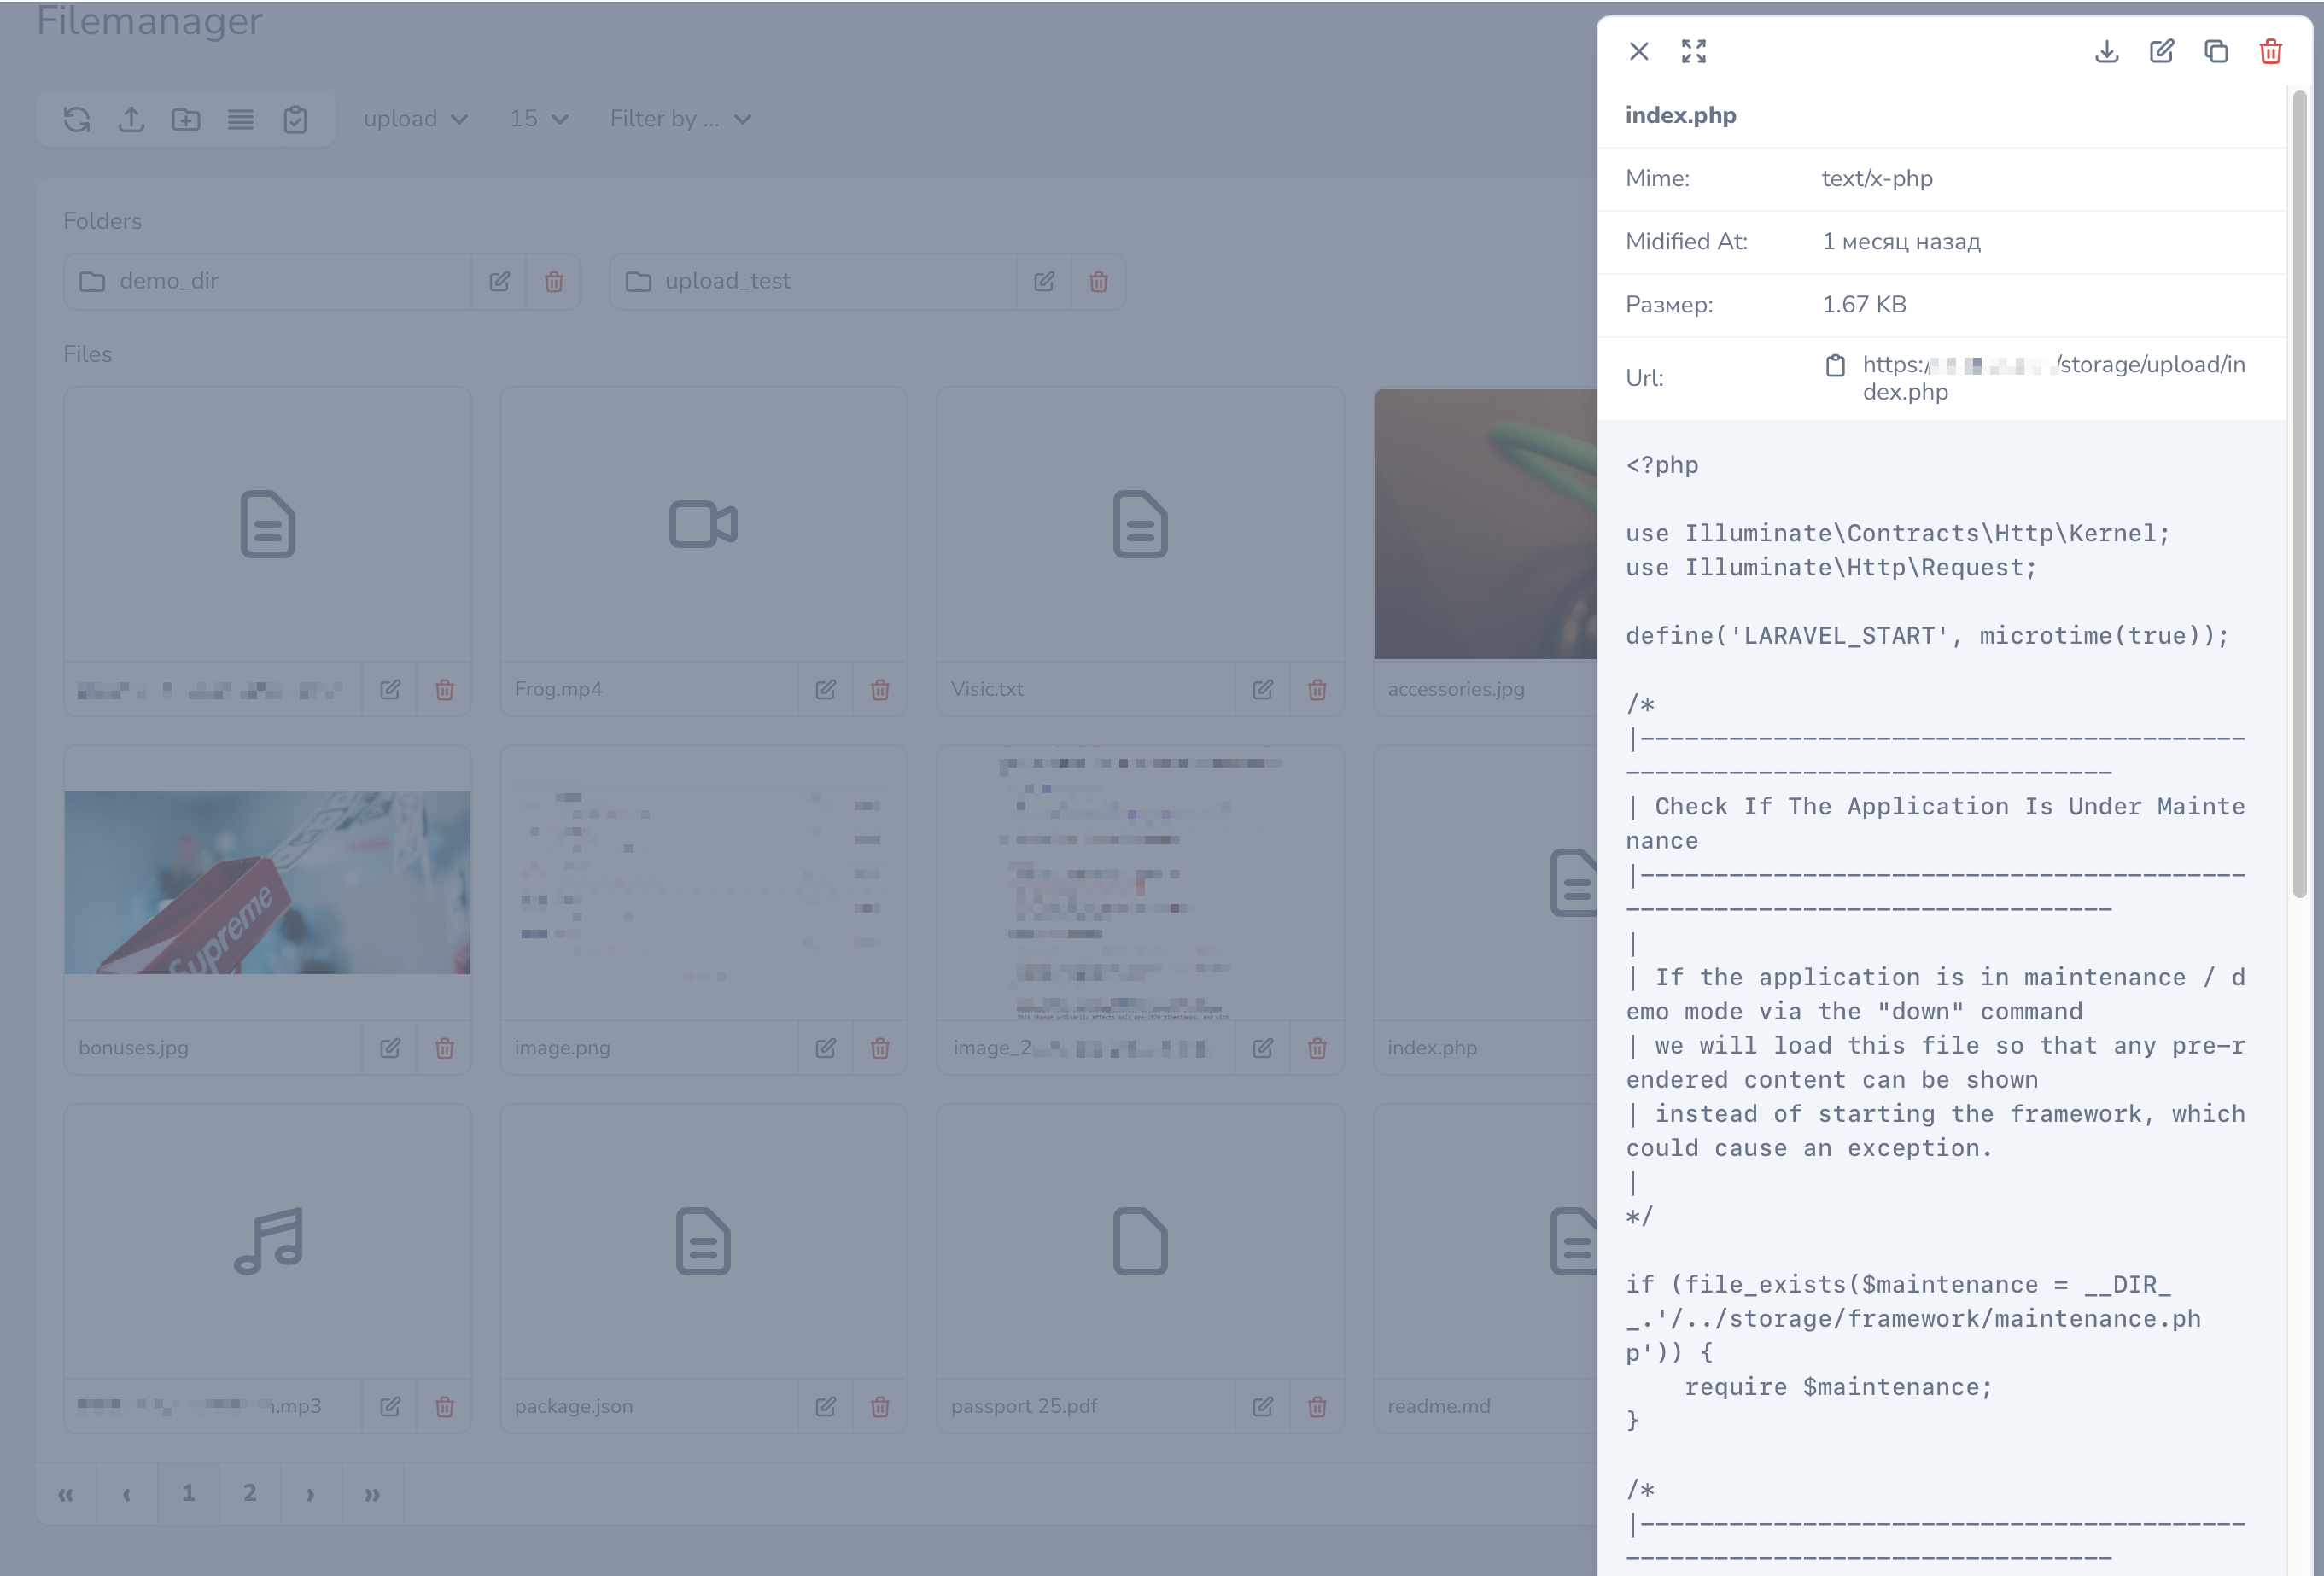Screen dimensions: 2324x1576
Task: Delete the upload_test folder
Action: (1098, 281)
